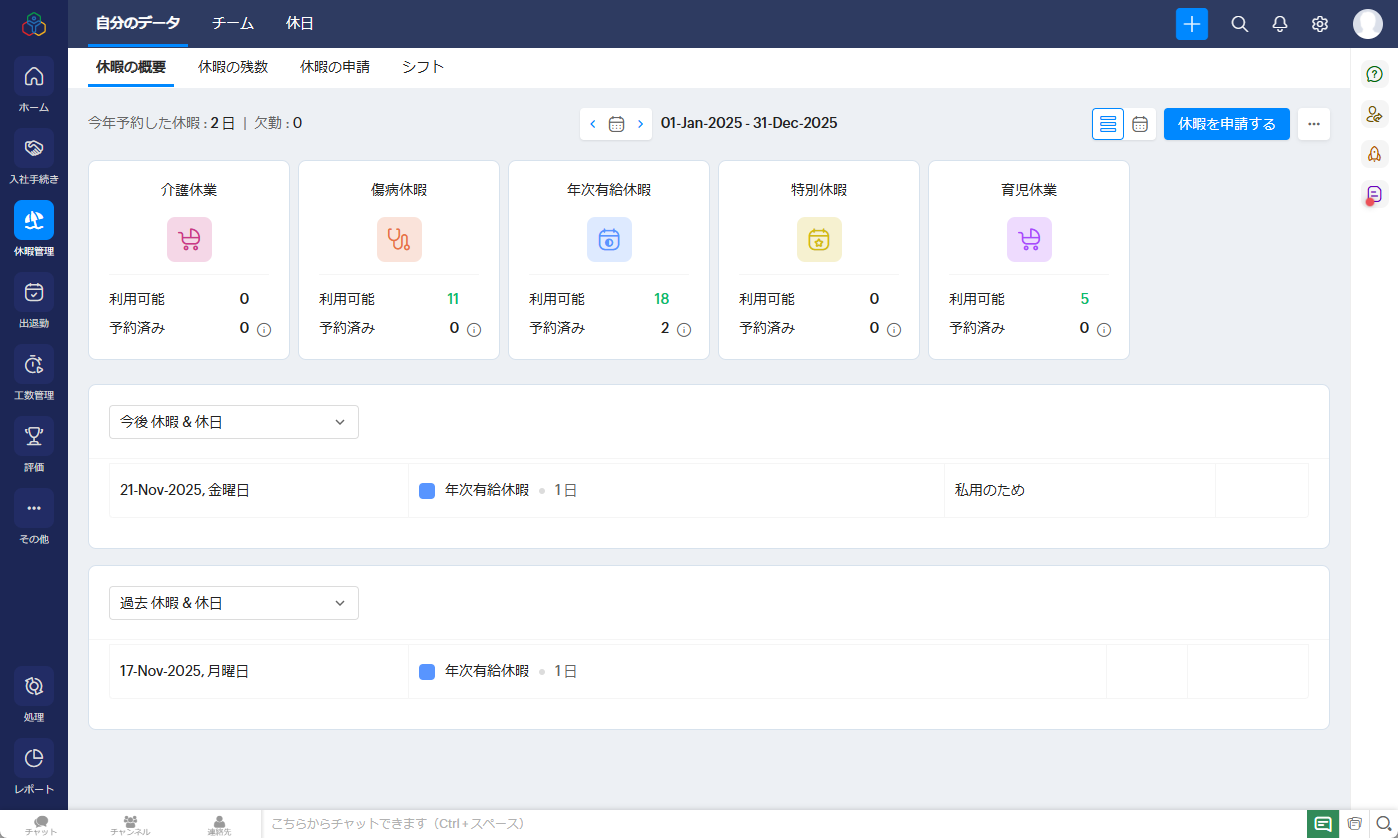Expand the 今後 休暇 & 休日 dropdown
The width and height of the screenshot is (1398, 838).
coord(233,422)
